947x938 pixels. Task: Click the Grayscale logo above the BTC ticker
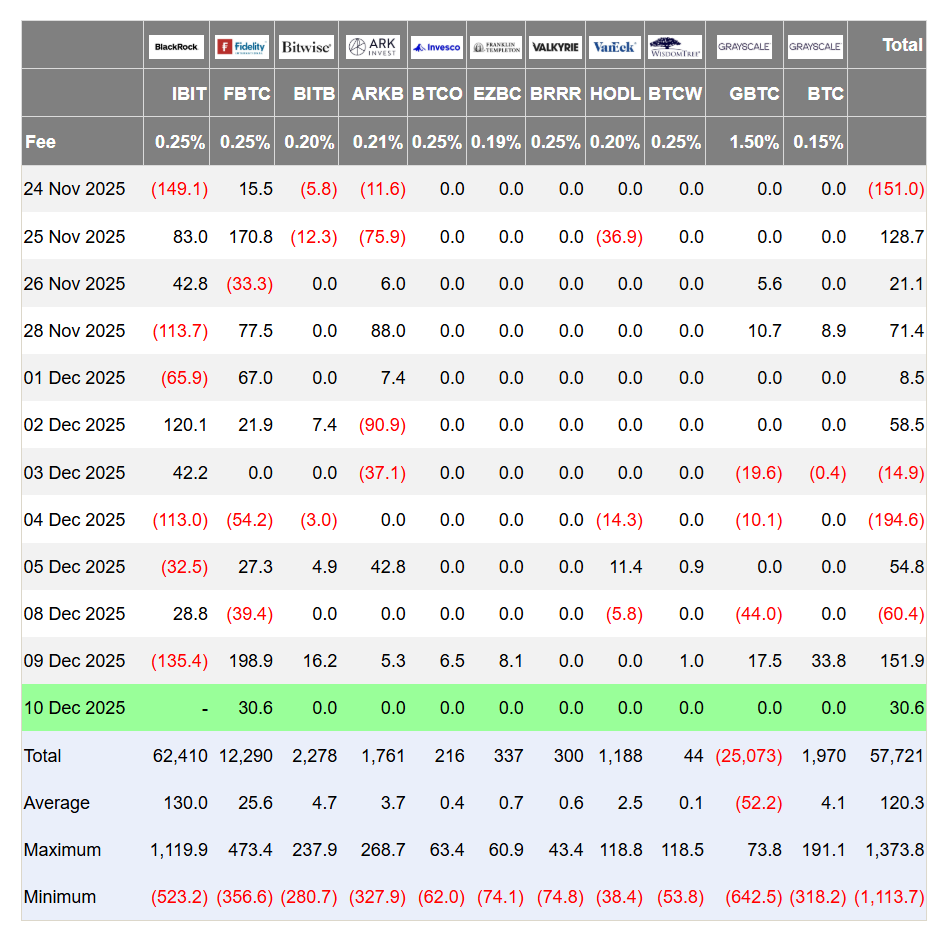click(x=815, y=46)
